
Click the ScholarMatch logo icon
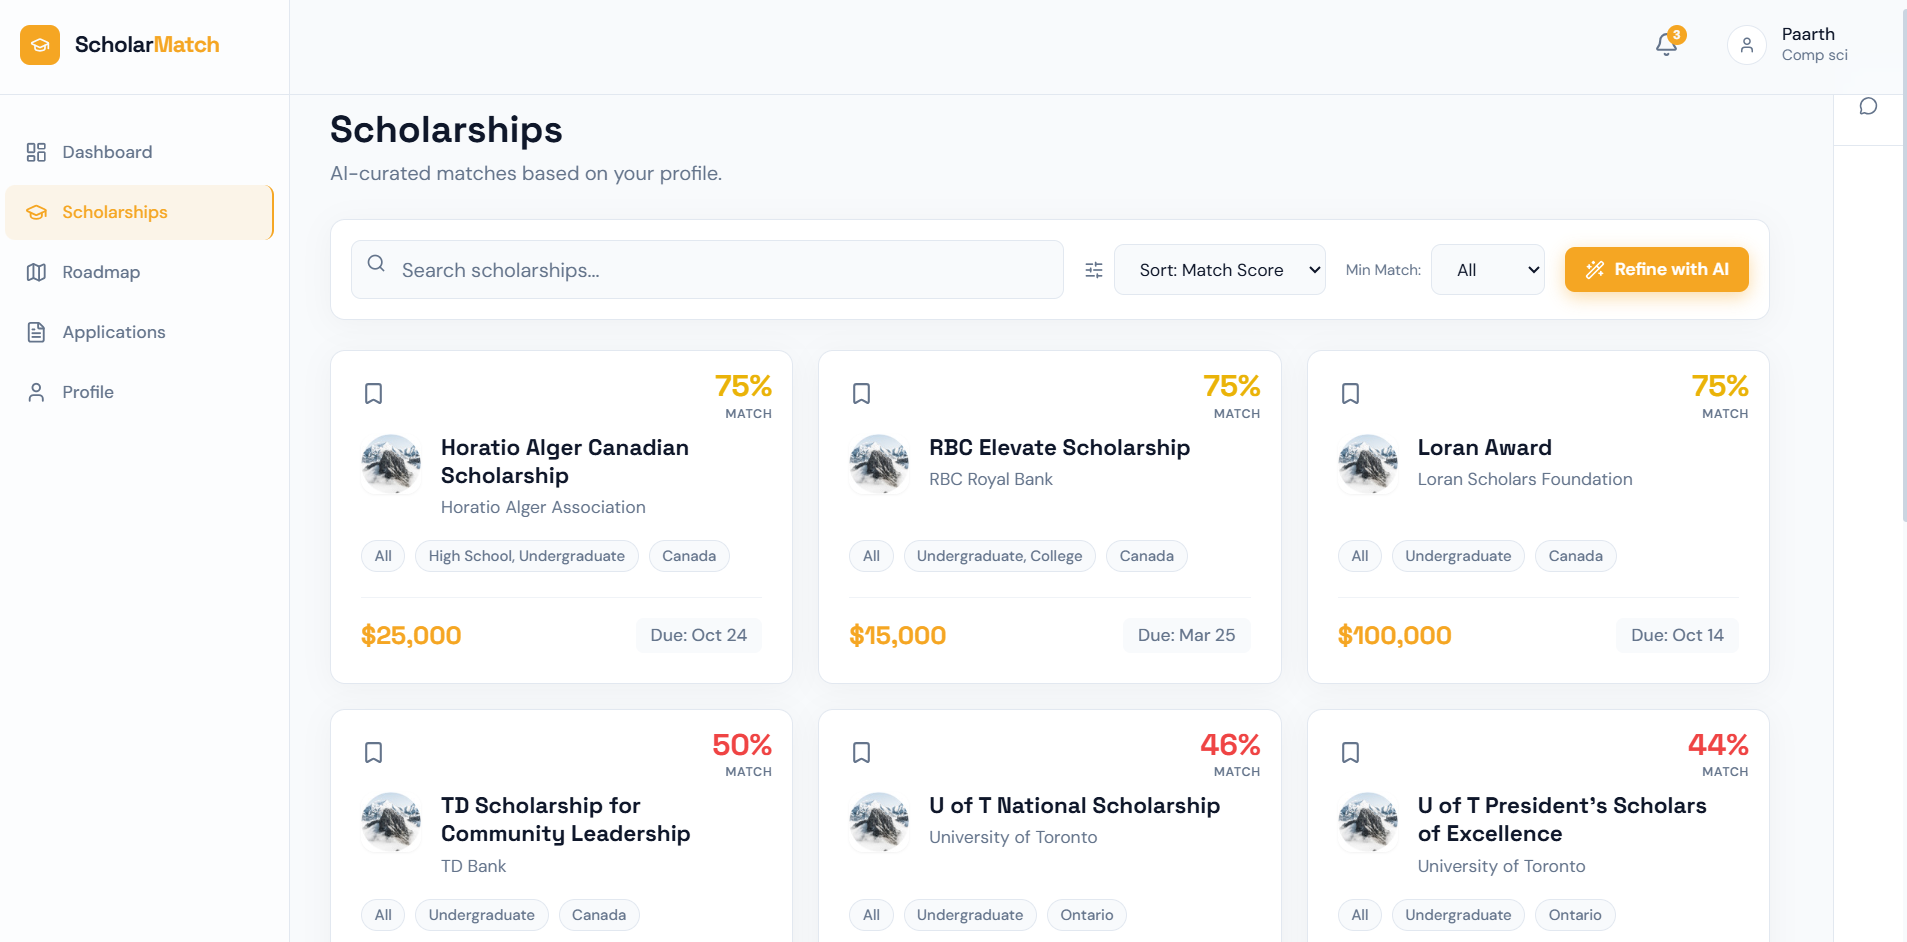pyautogui.click(x=40, y=45)
